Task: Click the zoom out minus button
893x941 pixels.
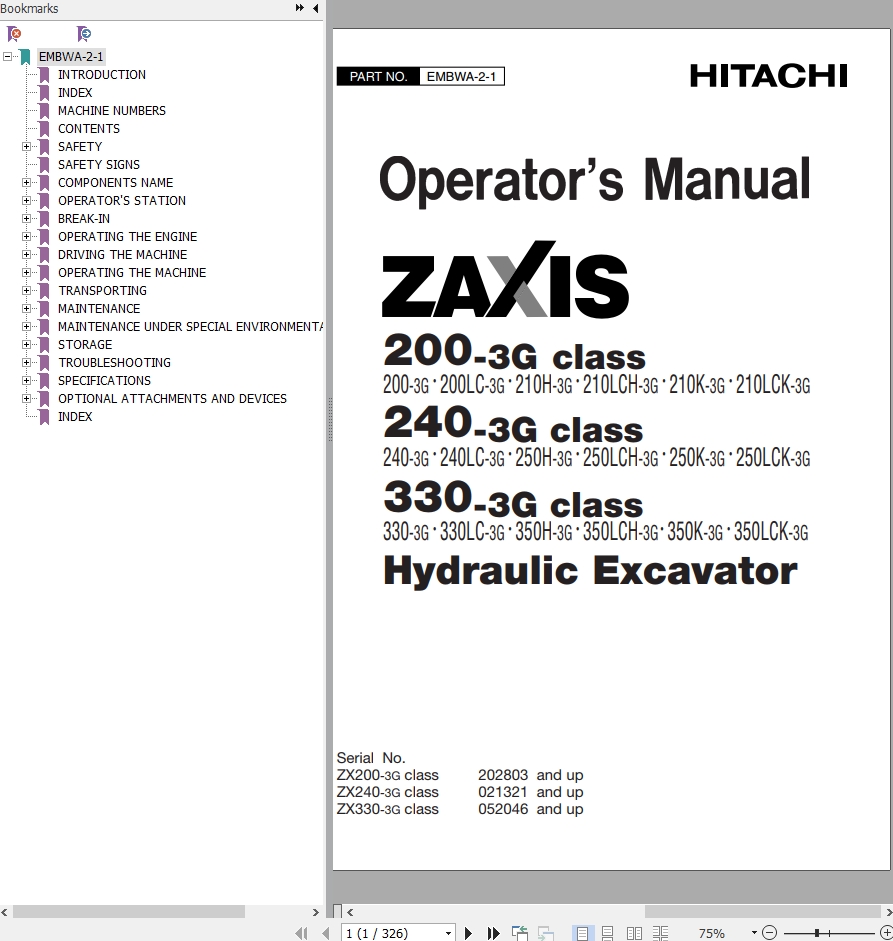Action: (769, 933)
